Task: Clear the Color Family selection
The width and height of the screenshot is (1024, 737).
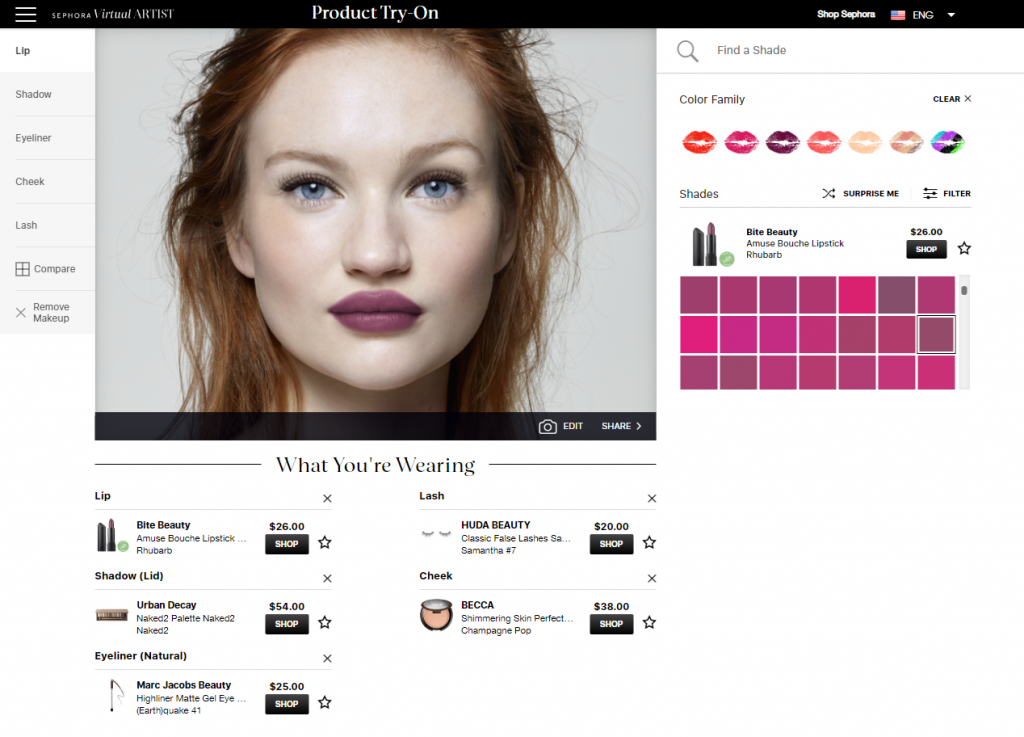Action: click(952, 99)
